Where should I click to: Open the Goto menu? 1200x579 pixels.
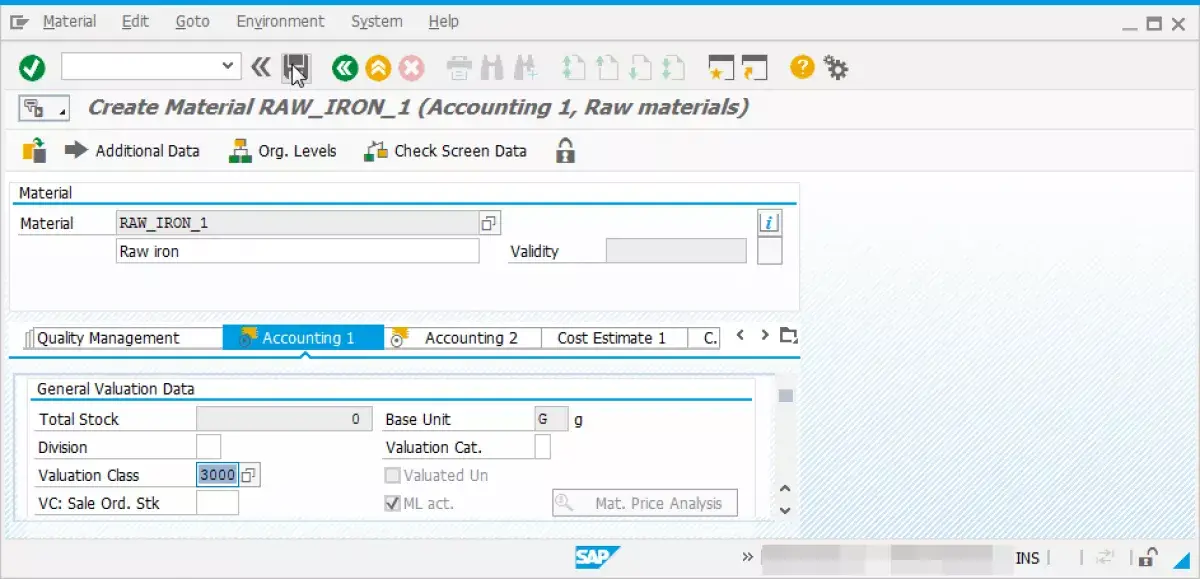(x=192, y=21)
